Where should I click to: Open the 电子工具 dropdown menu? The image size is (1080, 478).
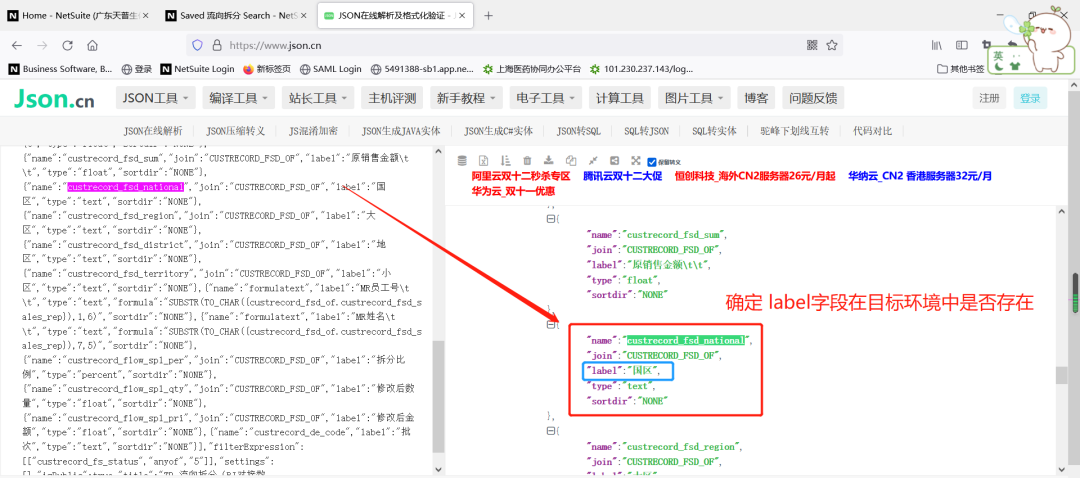(x=546, y=98)
